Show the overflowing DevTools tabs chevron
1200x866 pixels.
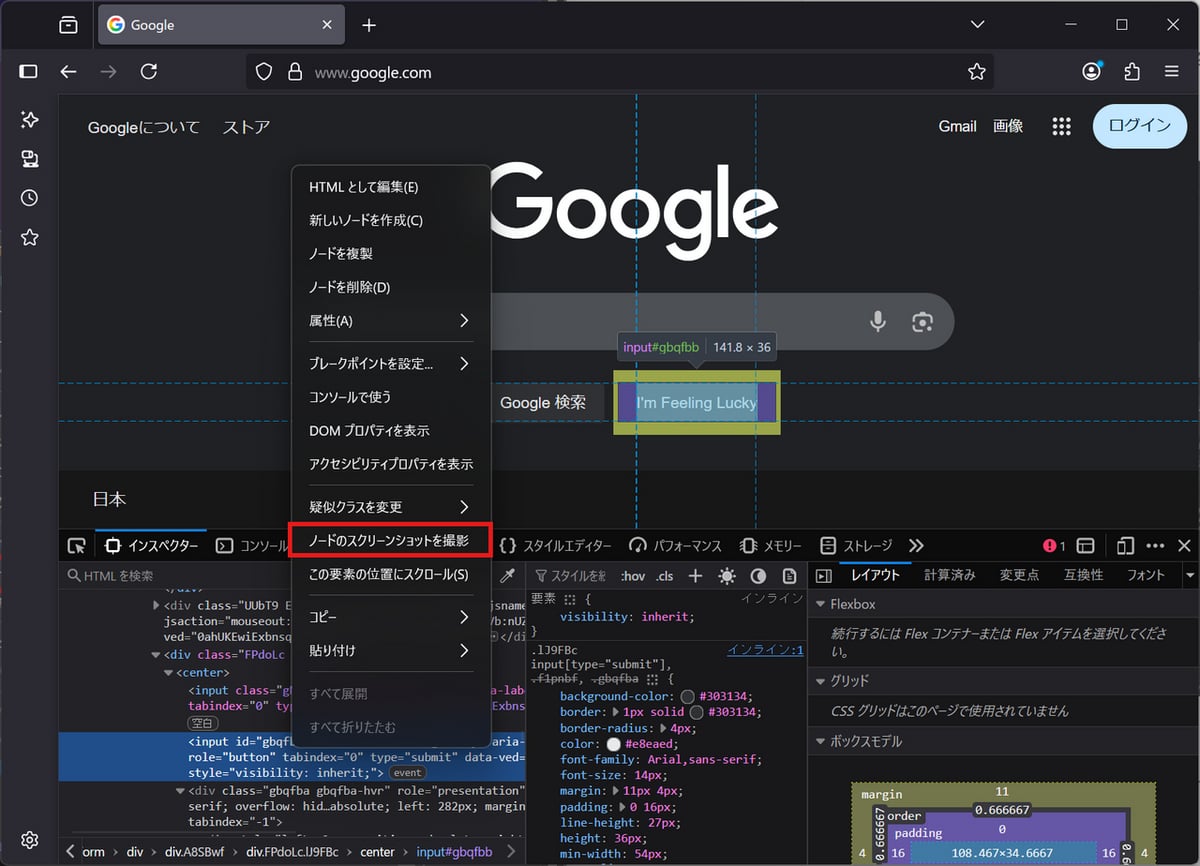click(x=916, y=546)
